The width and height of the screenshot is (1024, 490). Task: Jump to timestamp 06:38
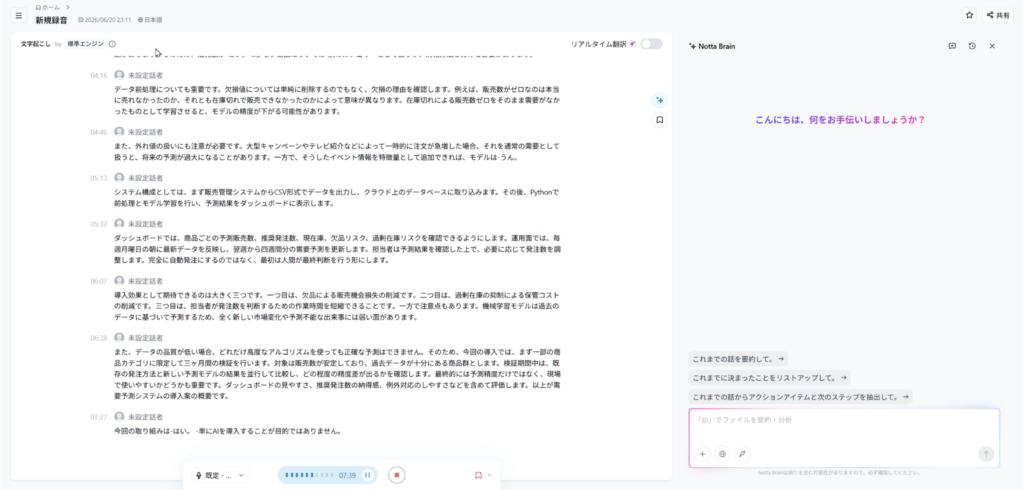pyautogui.click(x=99, y=338)
